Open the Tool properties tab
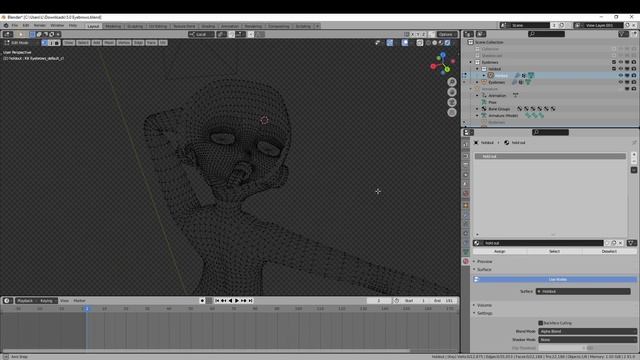This screenshot has width=640, height=360. [x=466, y=144]
